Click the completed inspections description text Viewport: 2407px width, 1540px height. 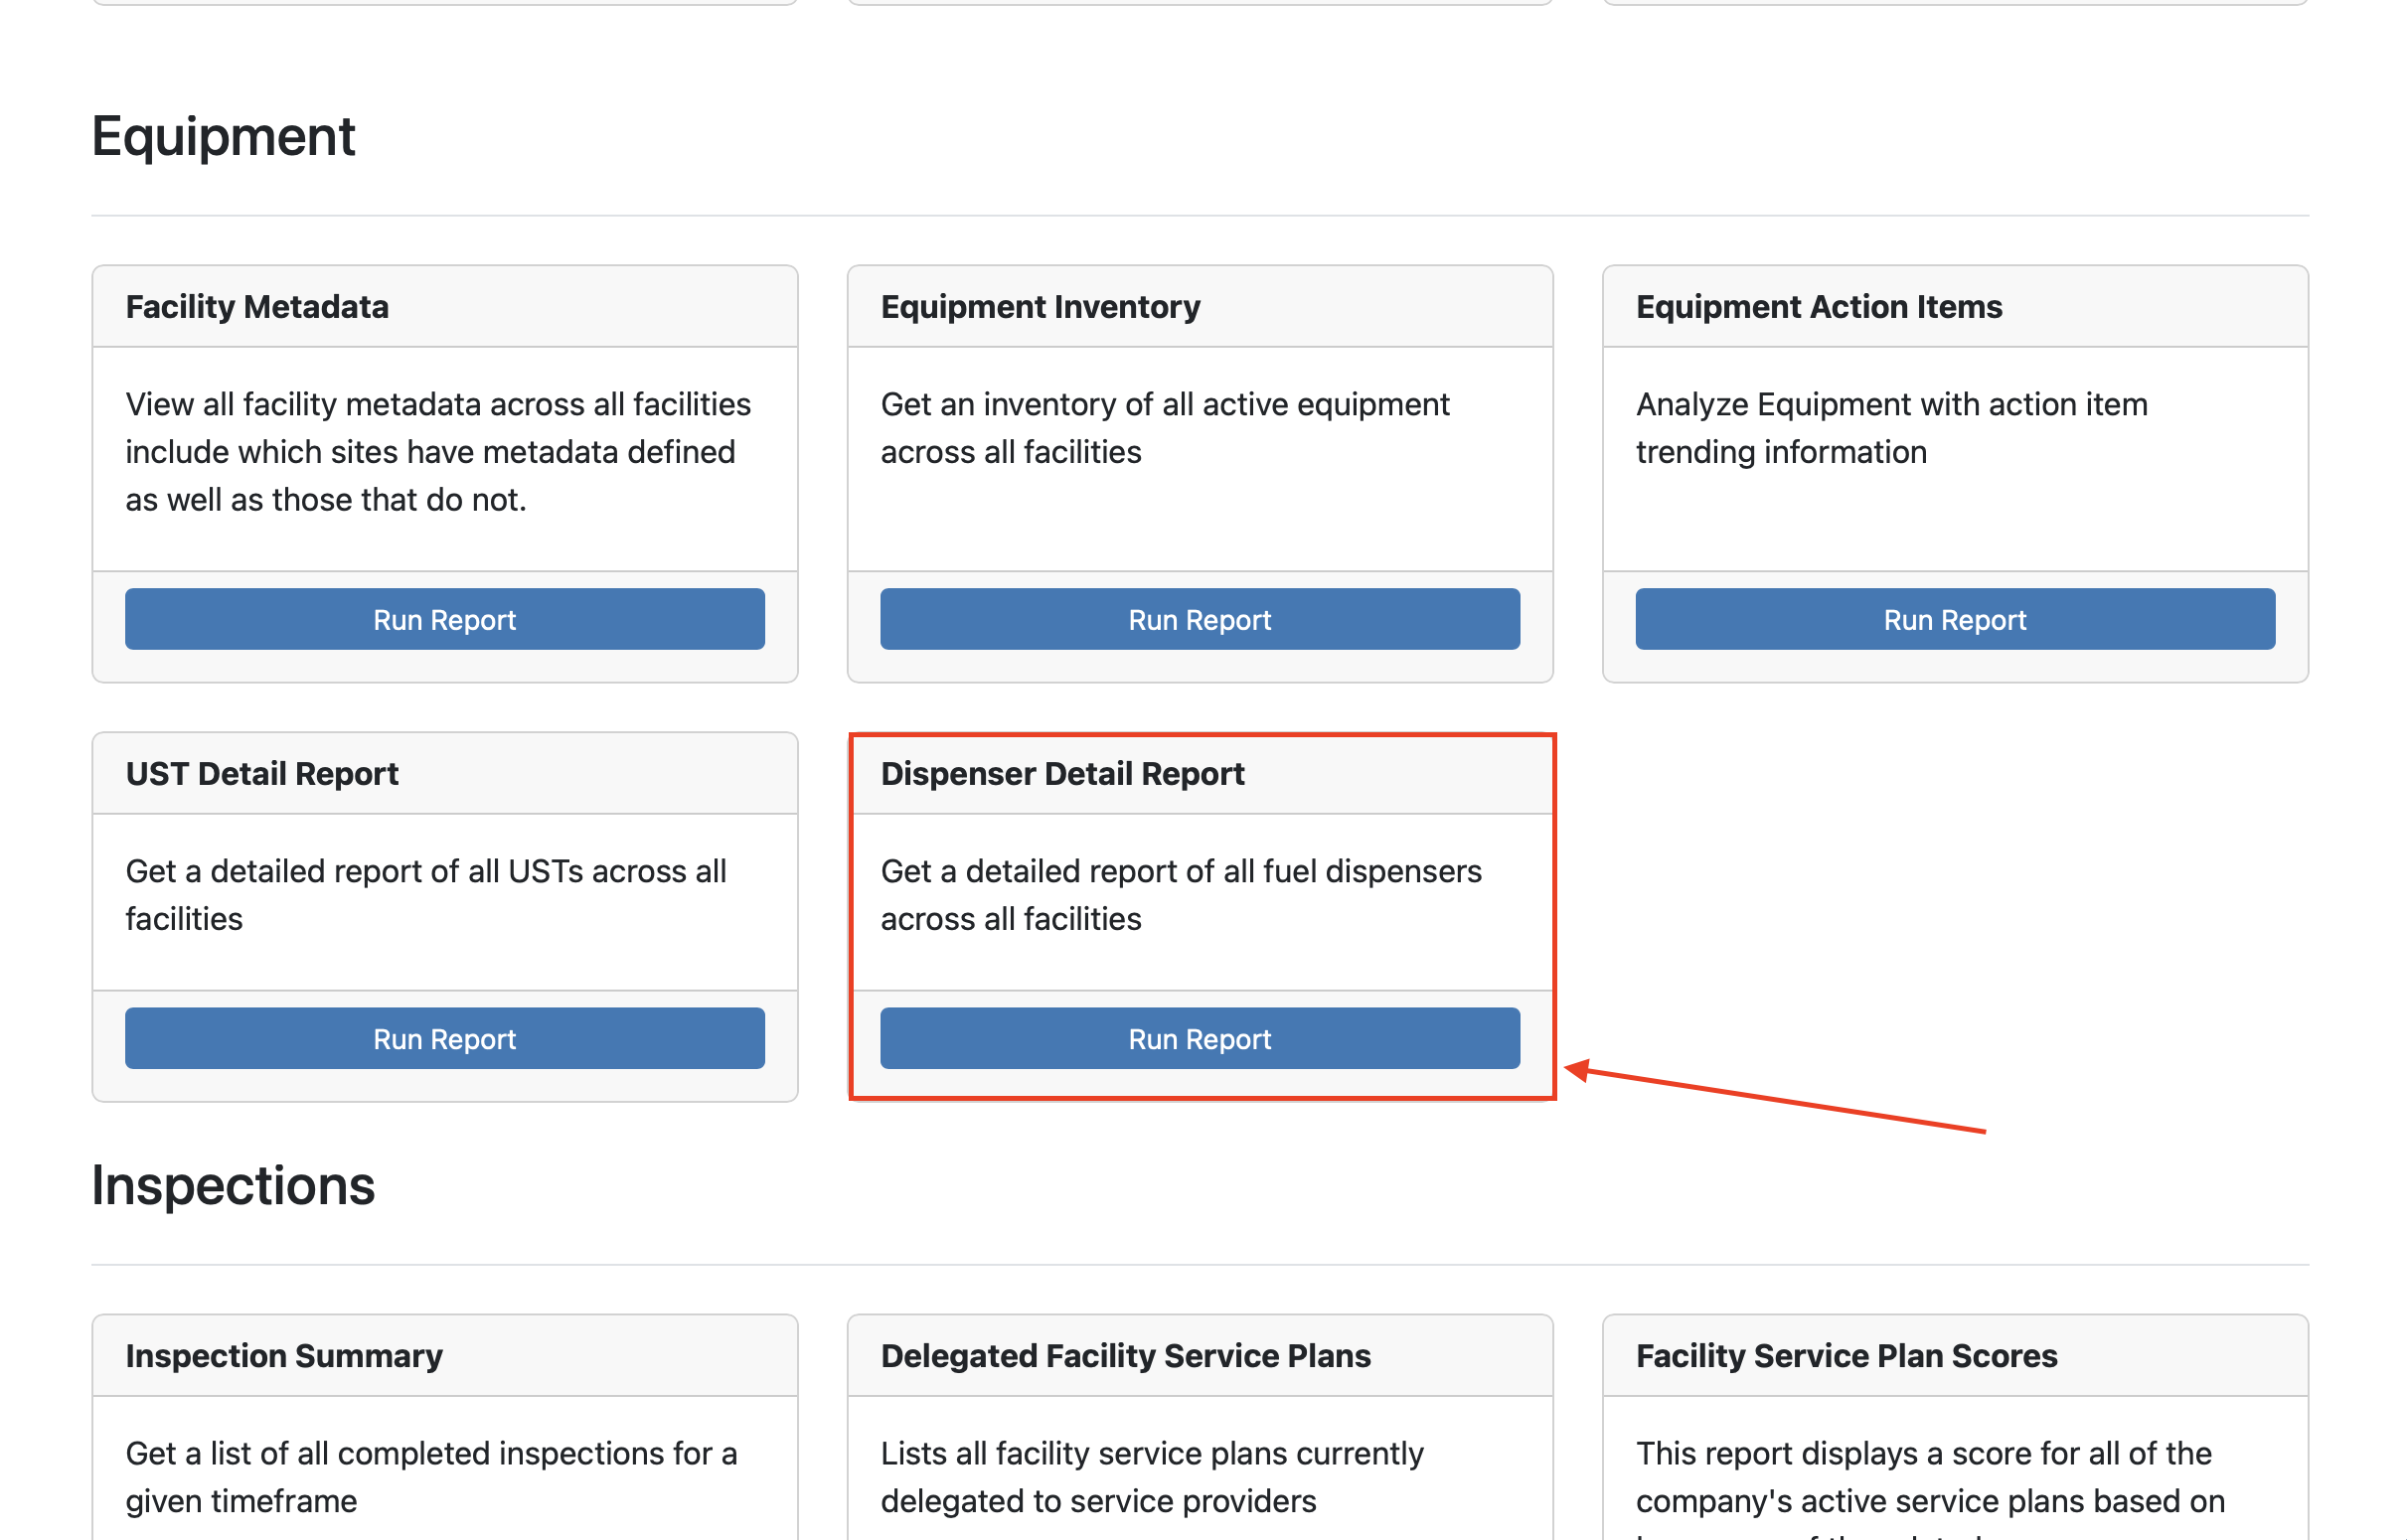(x=431, y=1476)
